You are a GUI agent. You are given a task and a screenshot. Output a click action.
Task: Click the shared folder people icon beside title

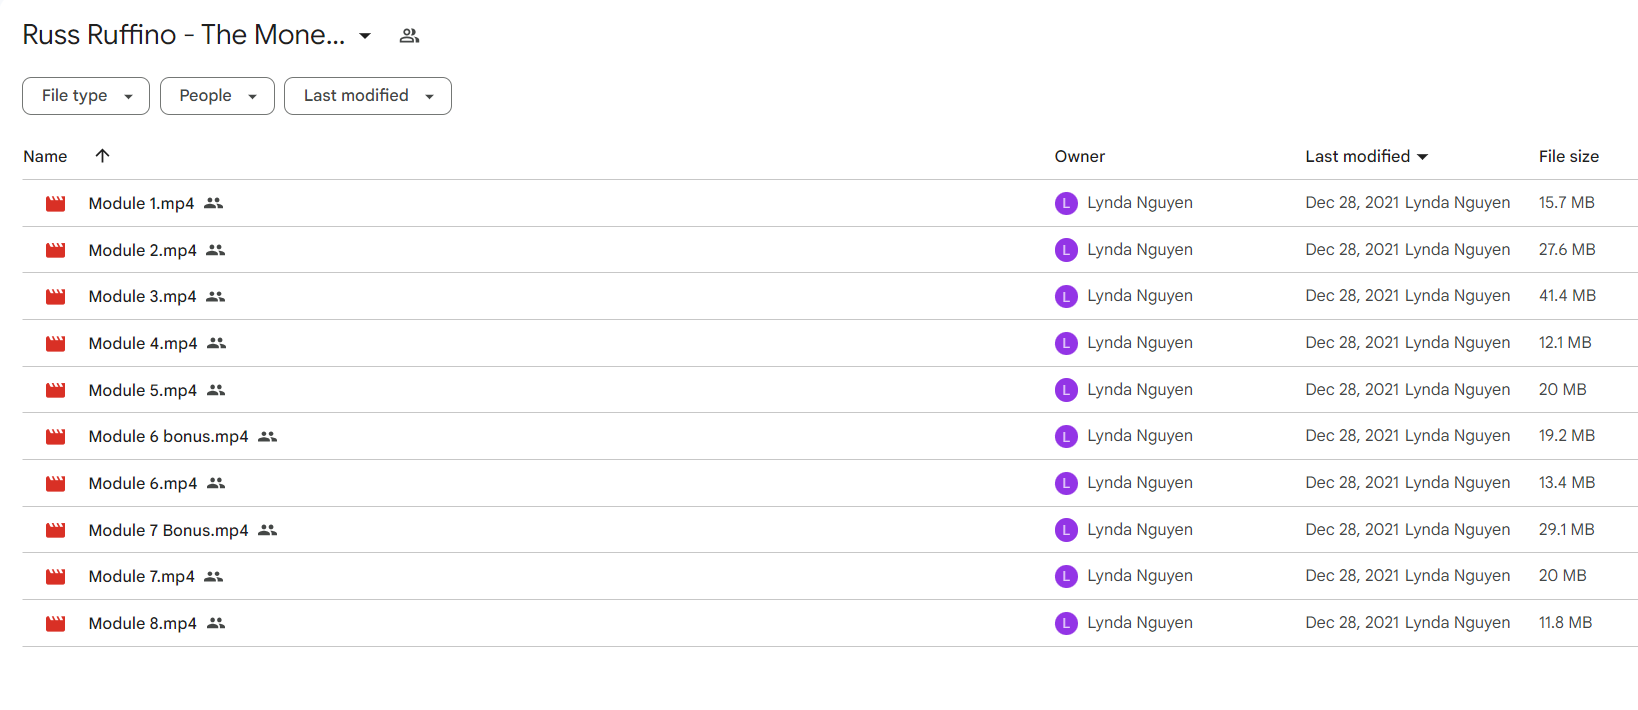pyautogui.click(x=409, y=36)
